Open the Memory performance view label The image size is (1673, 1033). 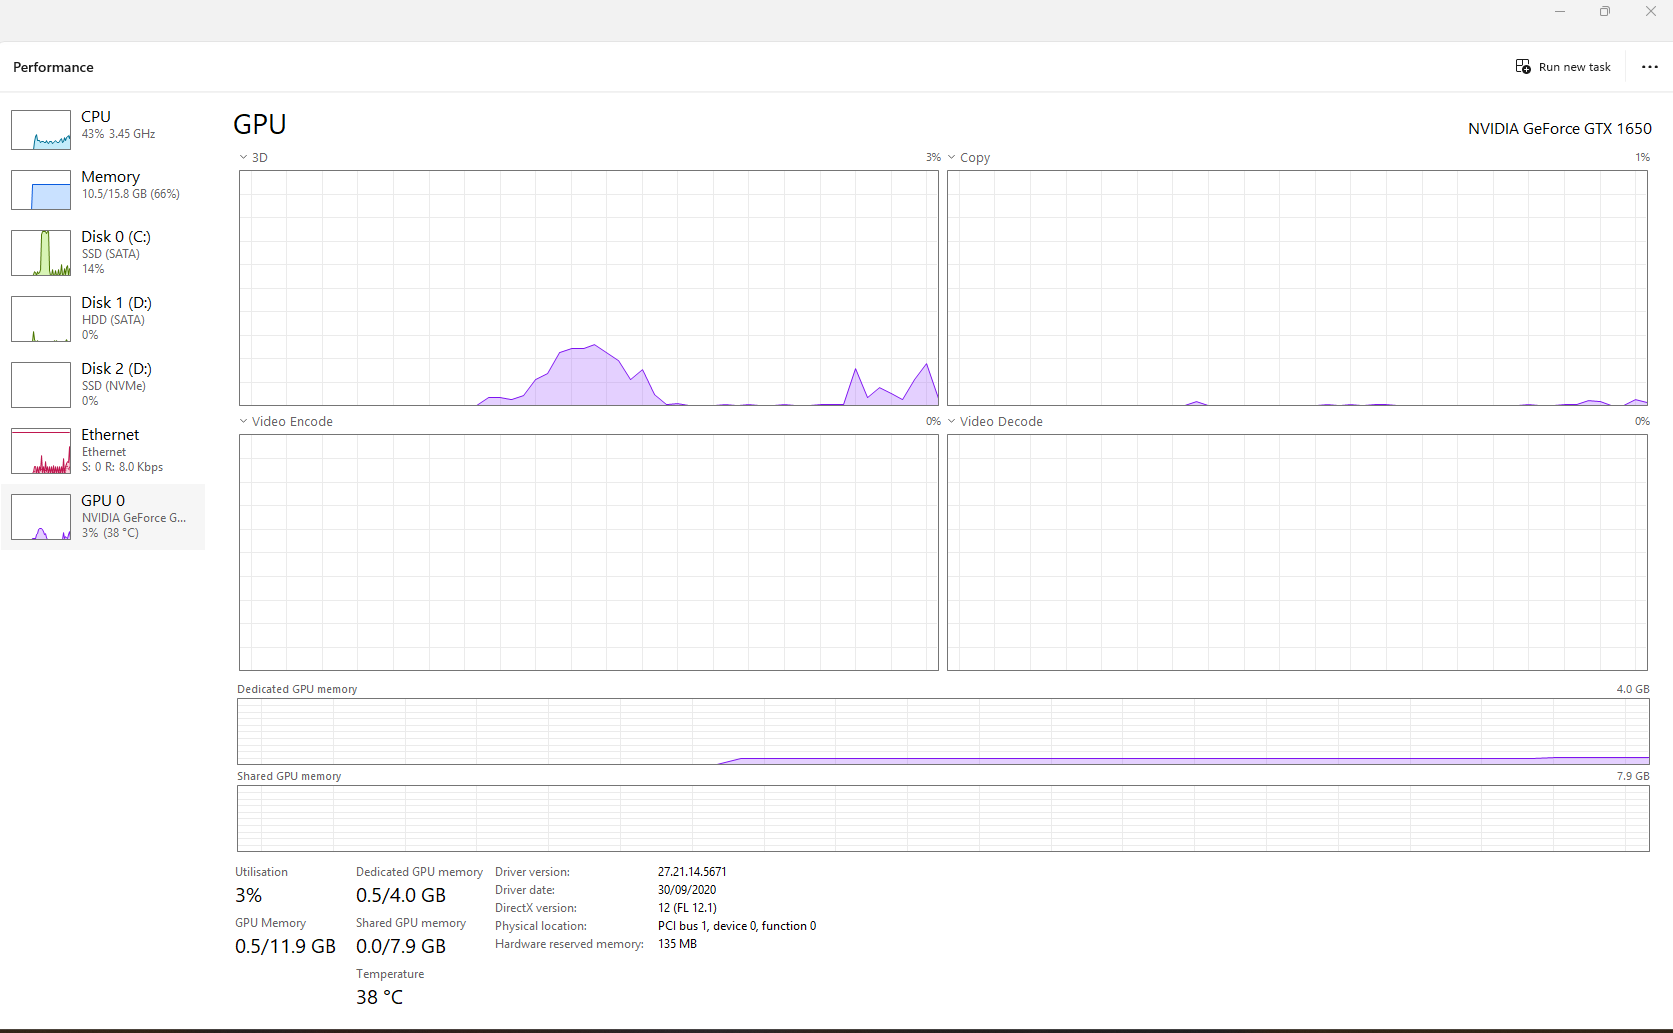click(x=110, y=177)
